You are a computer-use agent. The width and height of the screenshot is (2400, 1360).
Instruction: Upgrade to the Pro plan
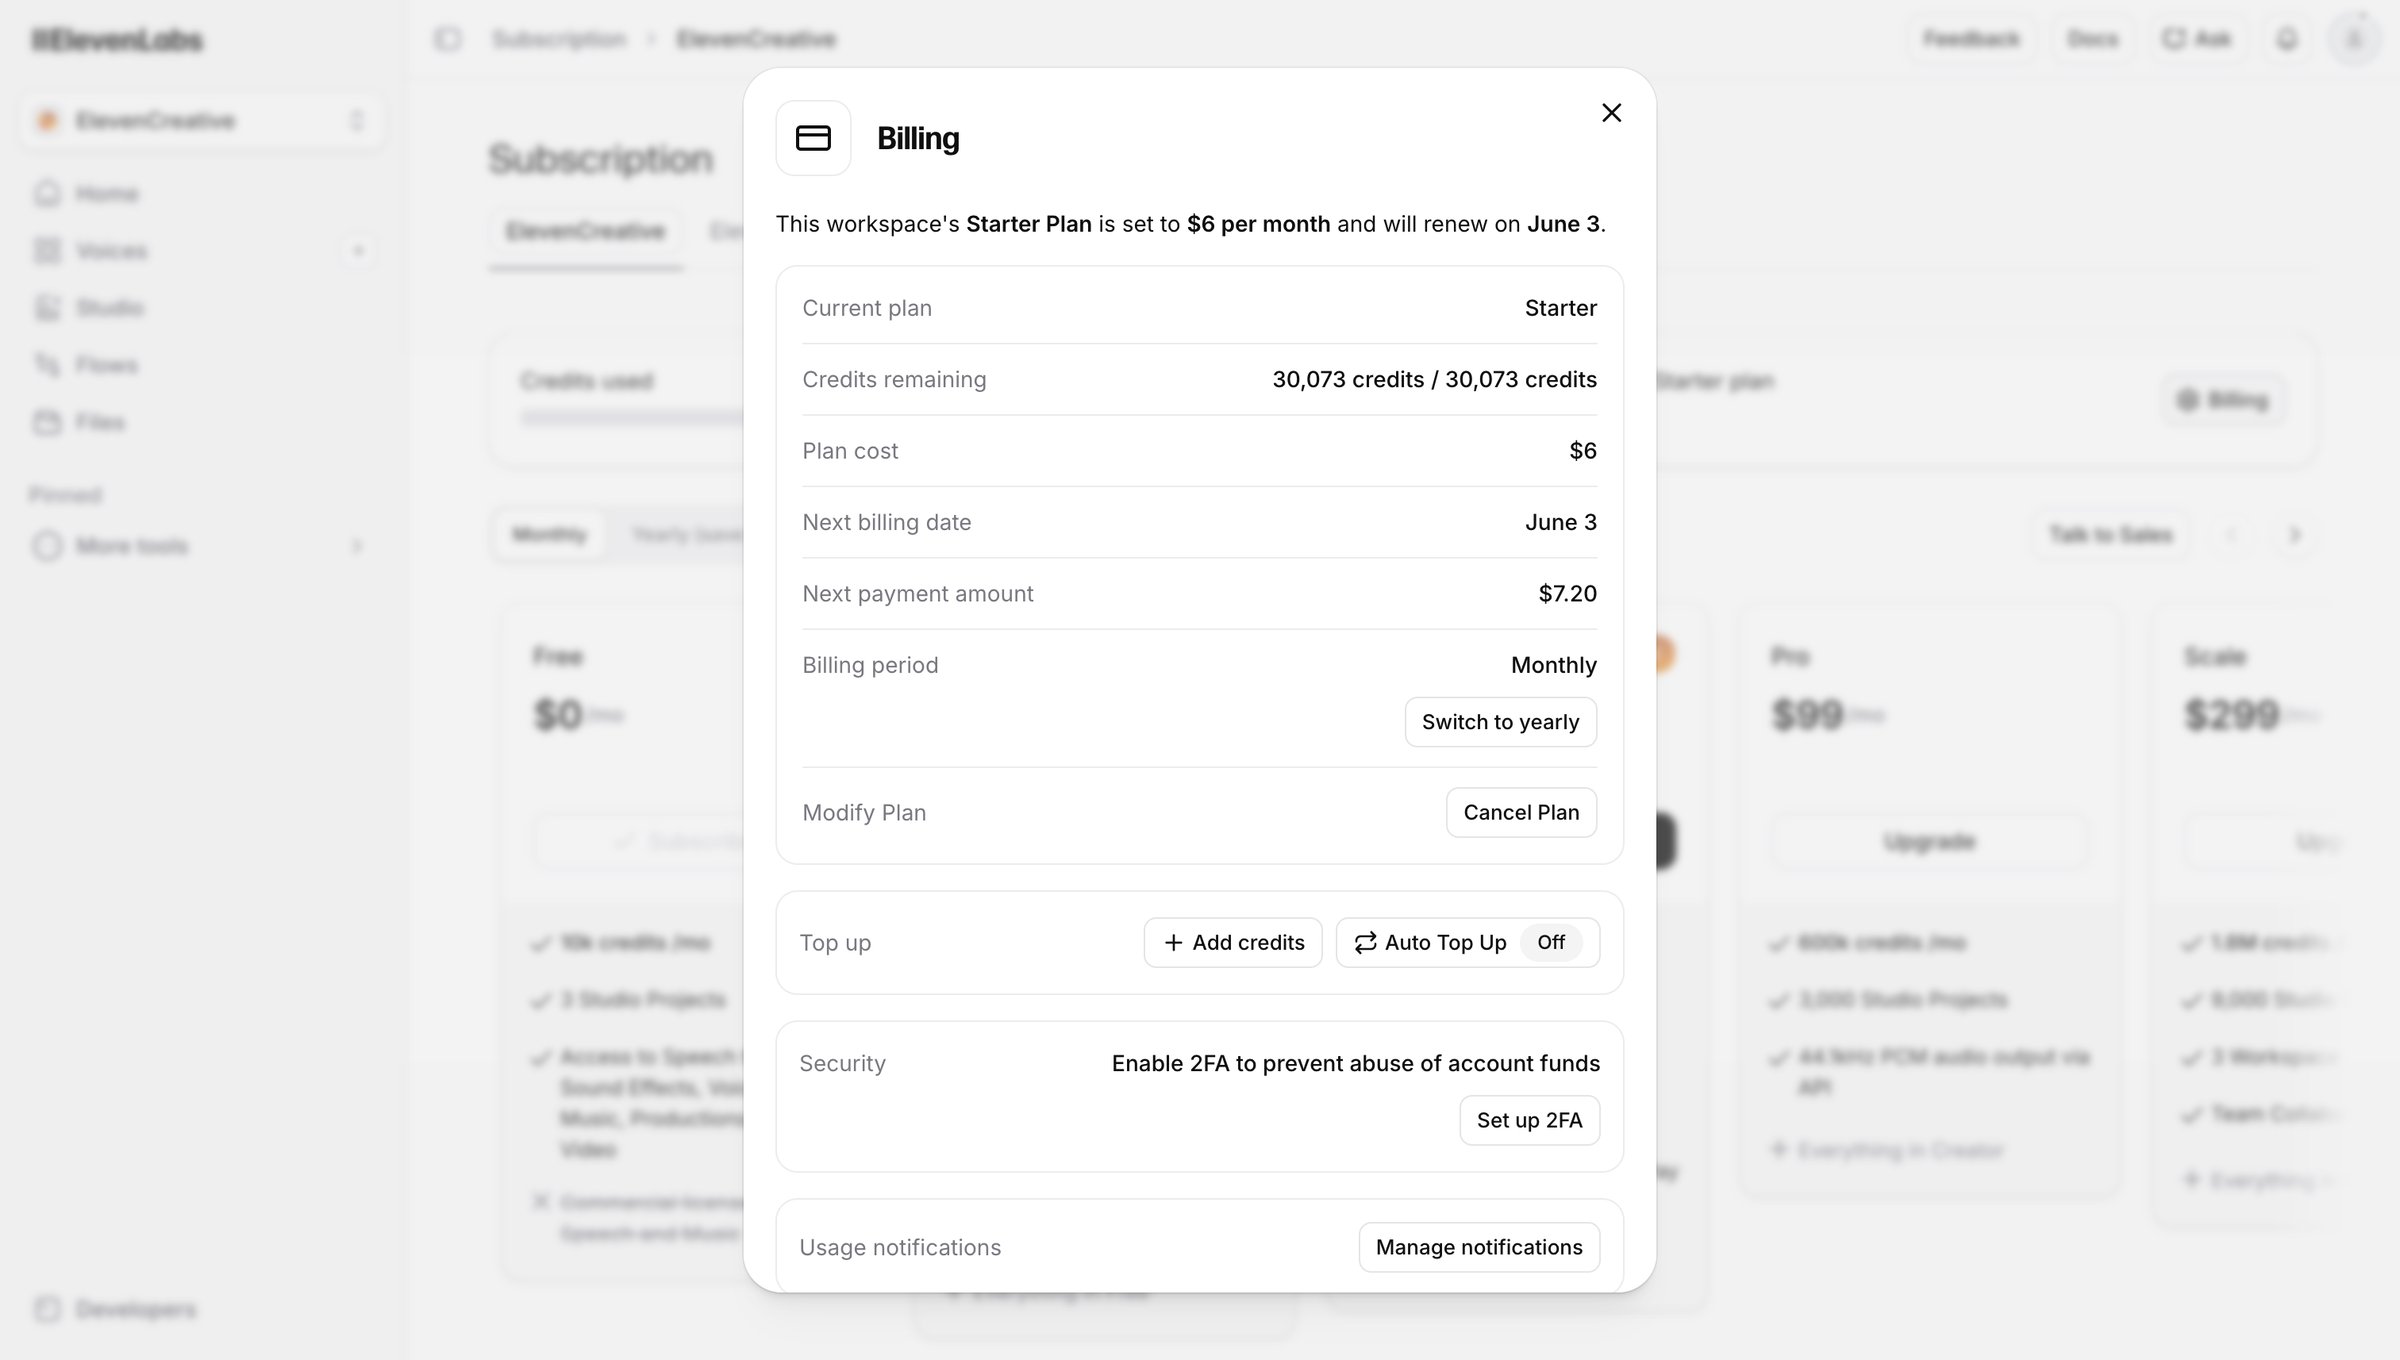click(x=1929, y=842)
